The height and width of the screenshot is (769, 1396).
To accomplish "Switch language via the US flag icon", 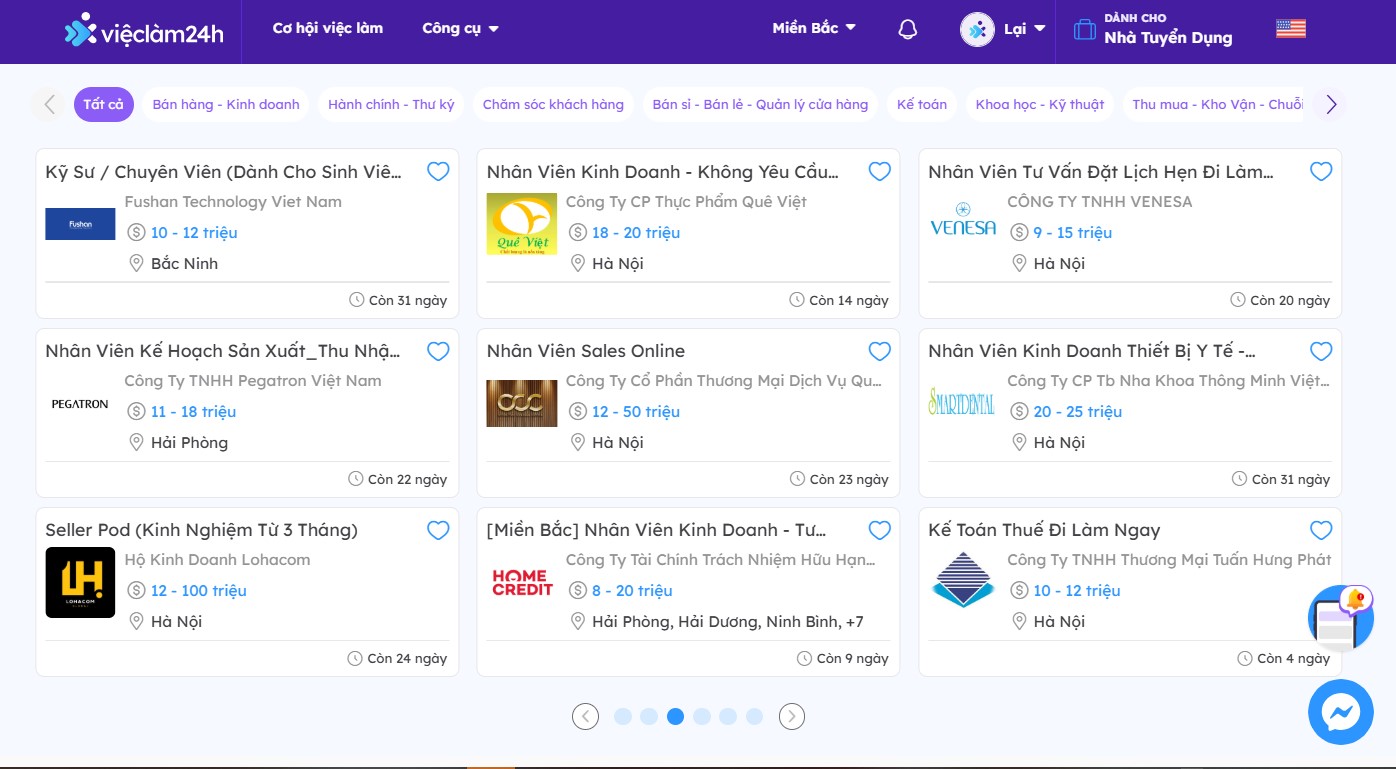I will tap(1291, 29).
